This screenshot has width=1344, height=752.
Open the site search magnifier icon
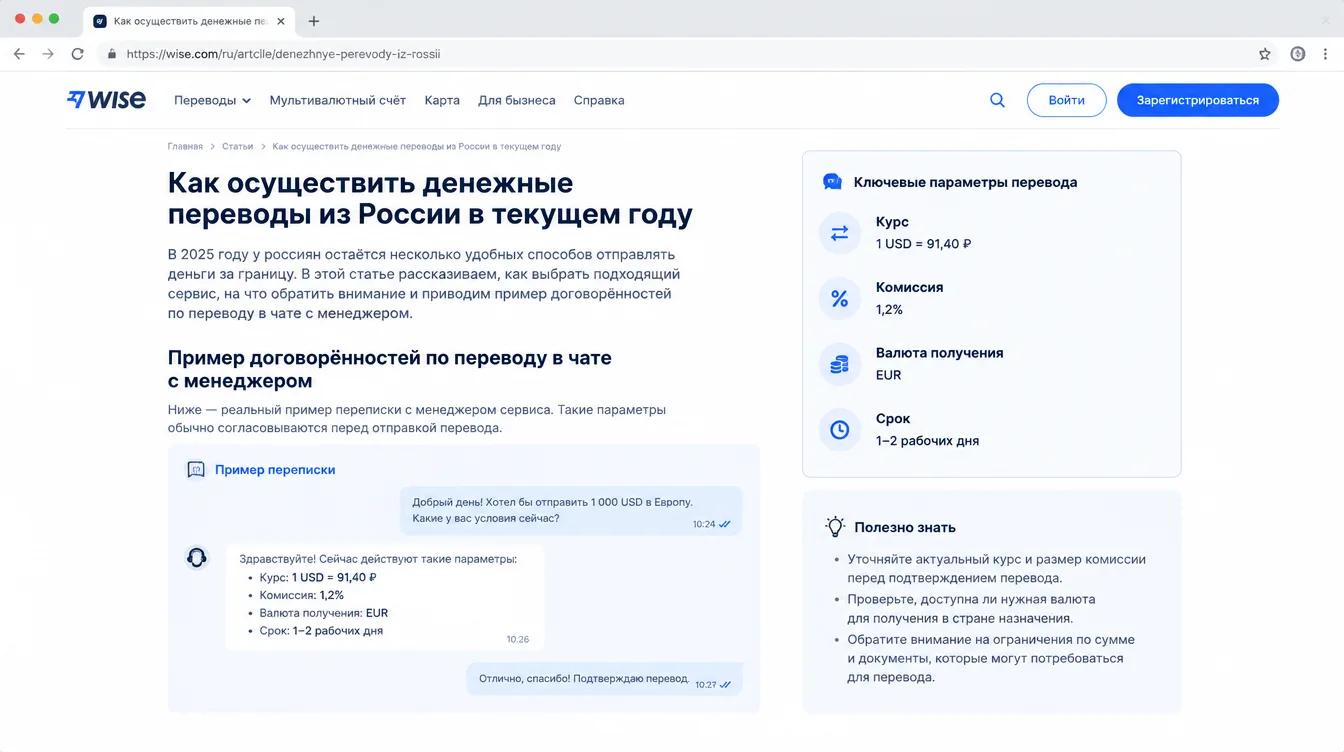[x=997, y=100]
